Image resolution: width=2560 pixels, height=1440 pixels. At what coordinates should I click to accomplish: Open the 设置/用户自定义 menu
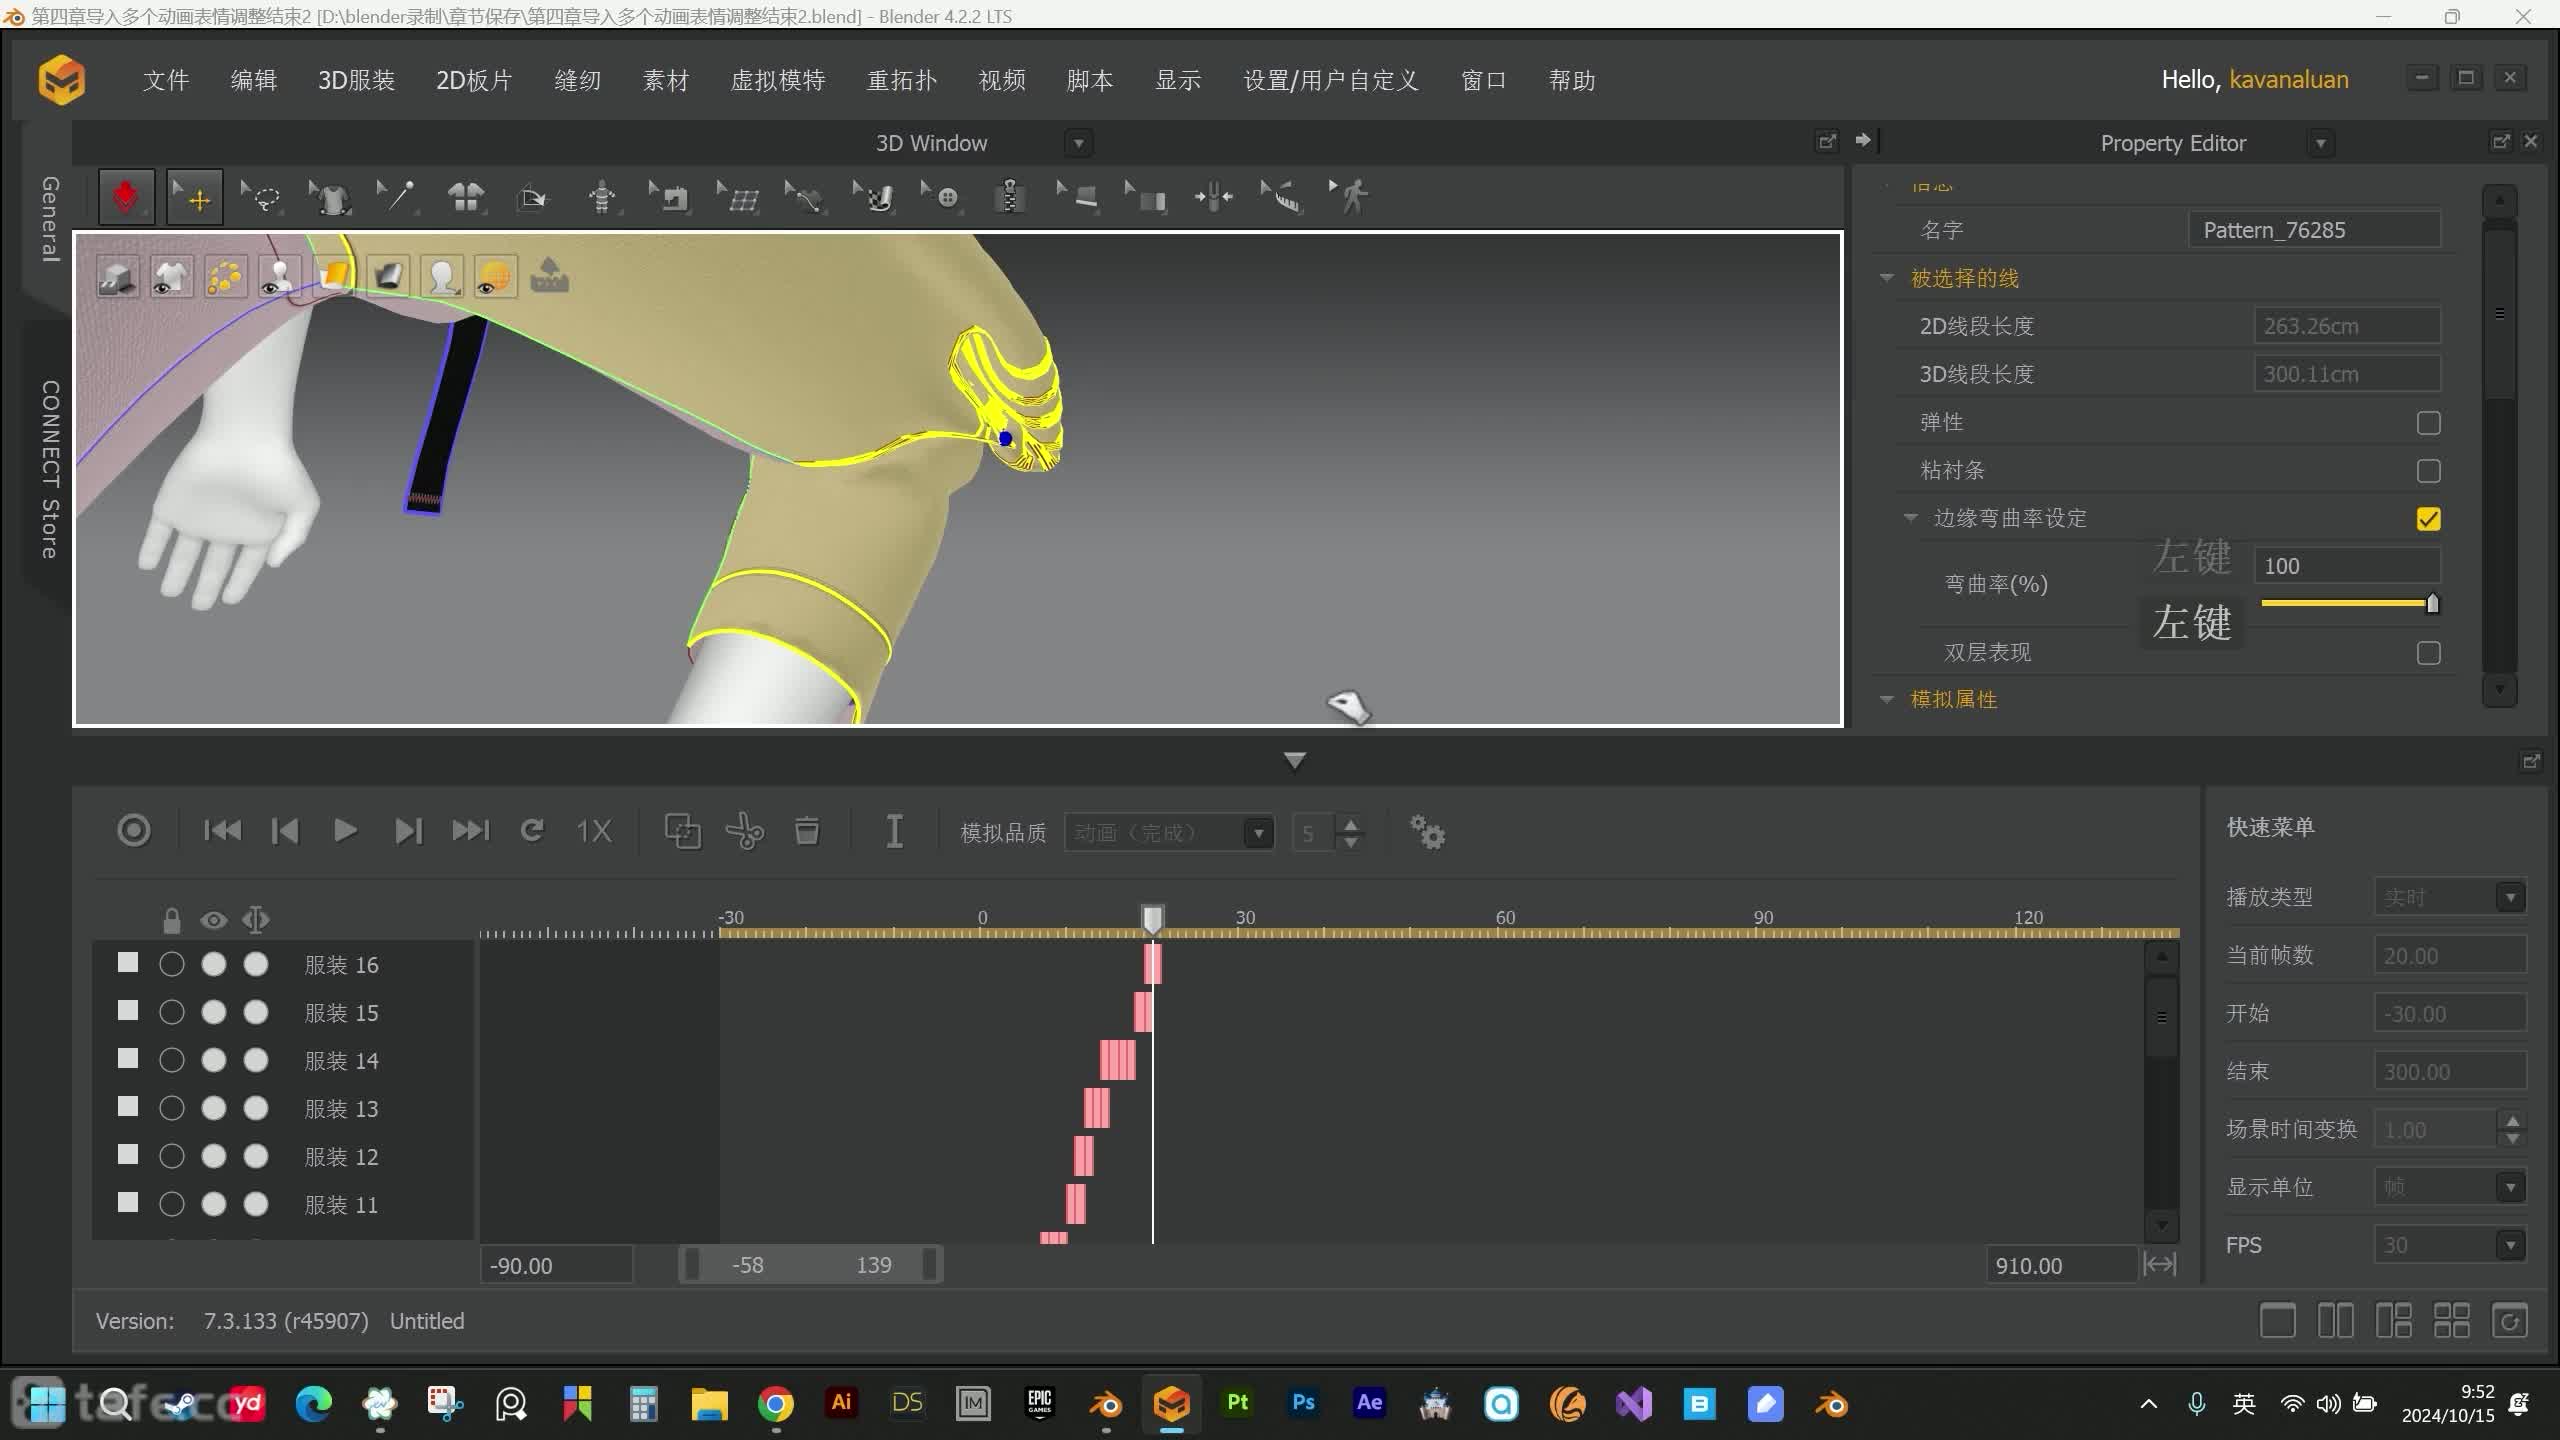tap(1330, 80)
